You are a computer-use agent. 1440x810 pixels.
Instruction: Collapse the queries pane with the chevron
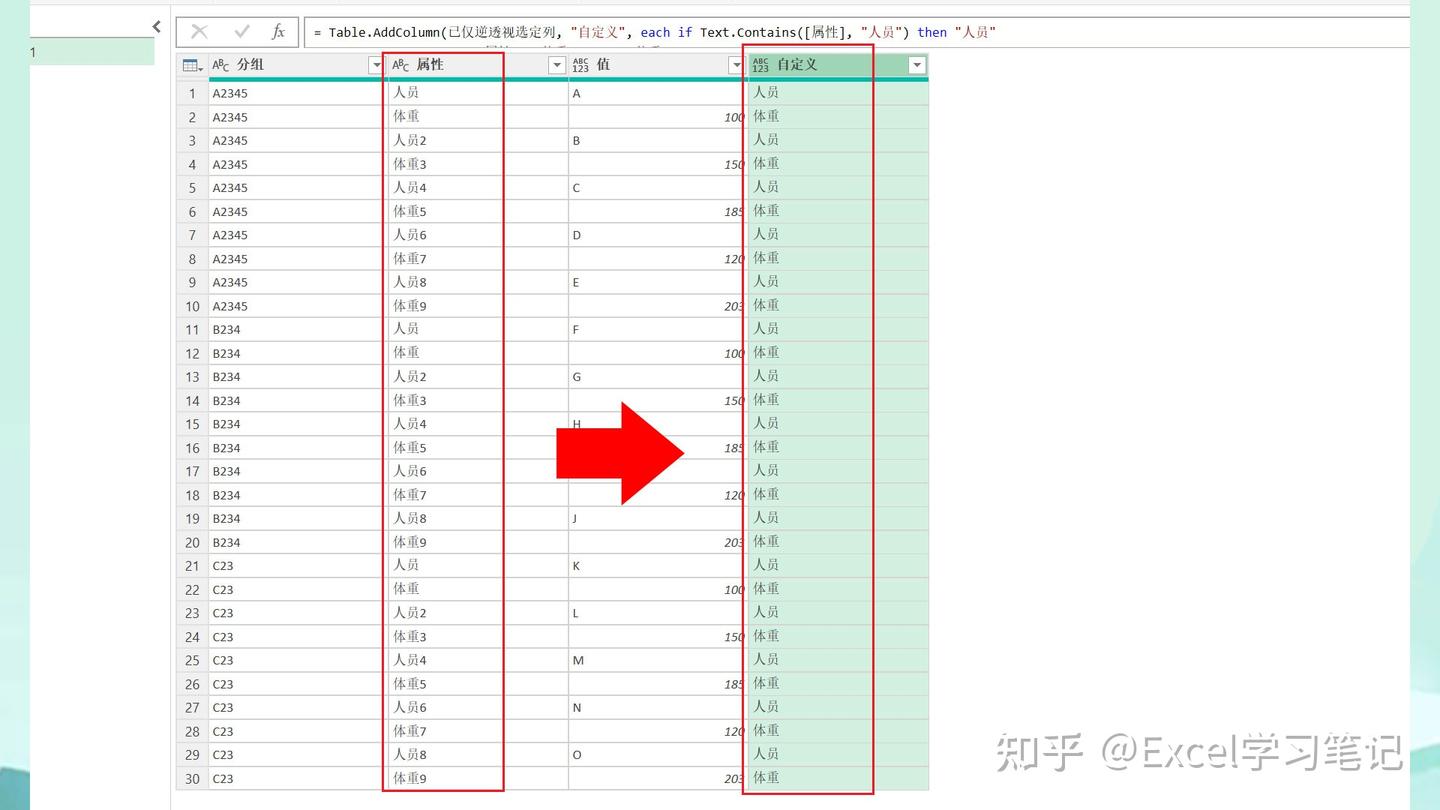pyautogui.click(x=156, y=27)
